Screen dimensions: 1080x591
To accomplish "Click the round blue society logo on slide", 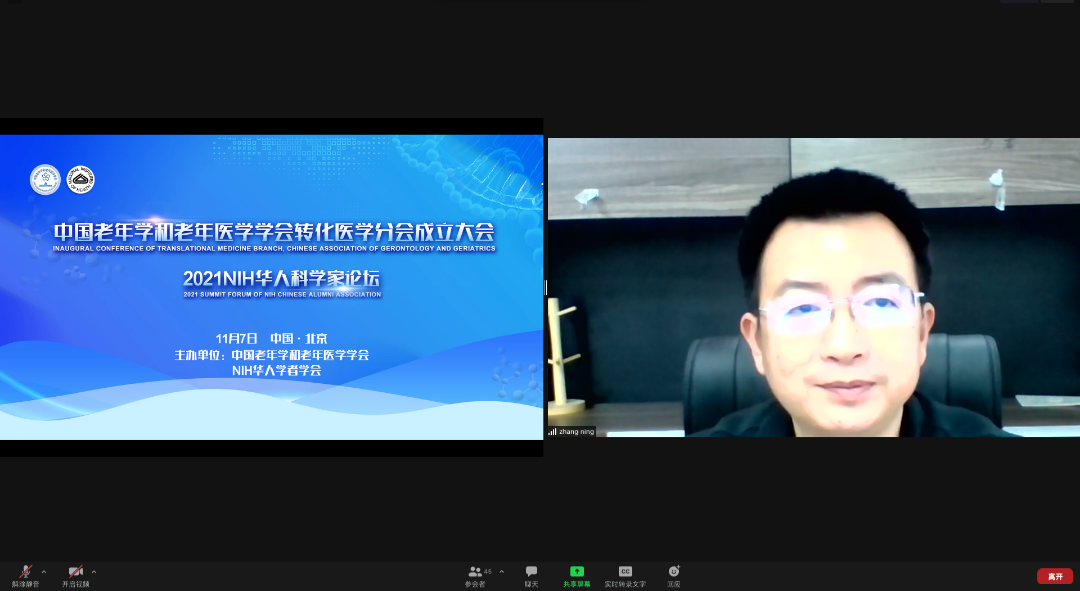I will click(45, 180).
